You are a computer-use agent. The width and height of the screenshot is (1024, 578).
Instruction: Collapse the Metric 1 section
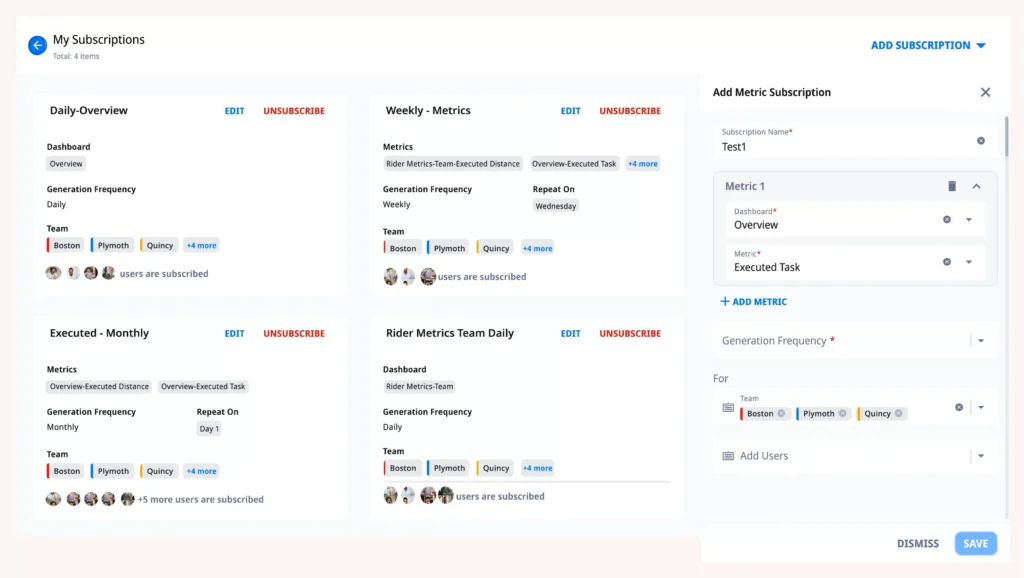(x=977, y=186)
